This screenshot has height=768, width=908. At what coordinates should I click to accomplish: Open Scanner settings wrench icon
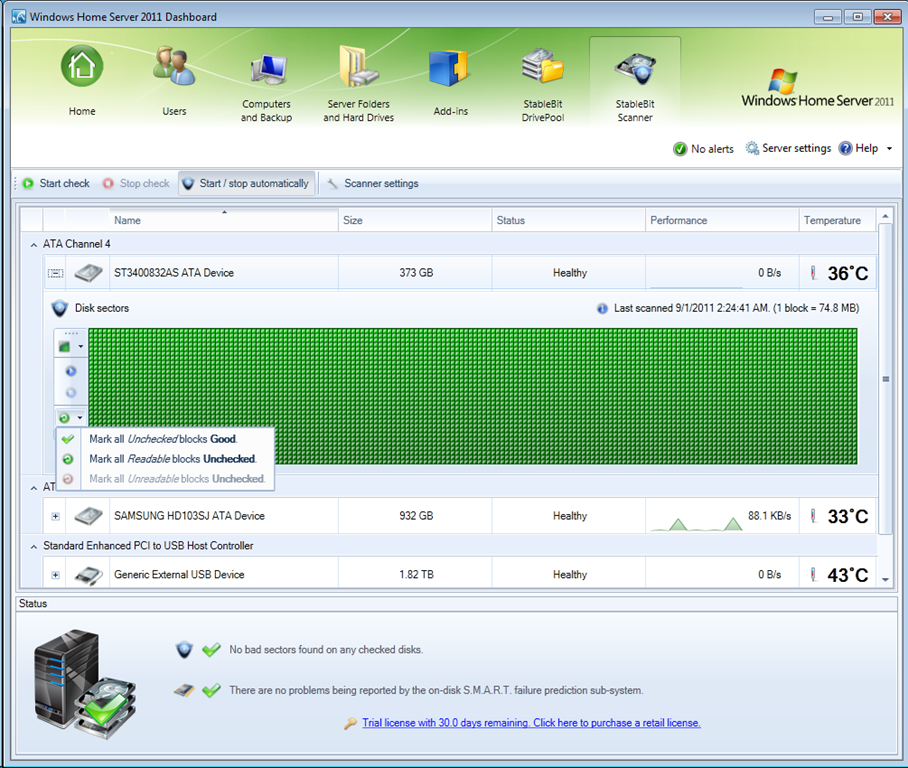[x=332, y=184]
